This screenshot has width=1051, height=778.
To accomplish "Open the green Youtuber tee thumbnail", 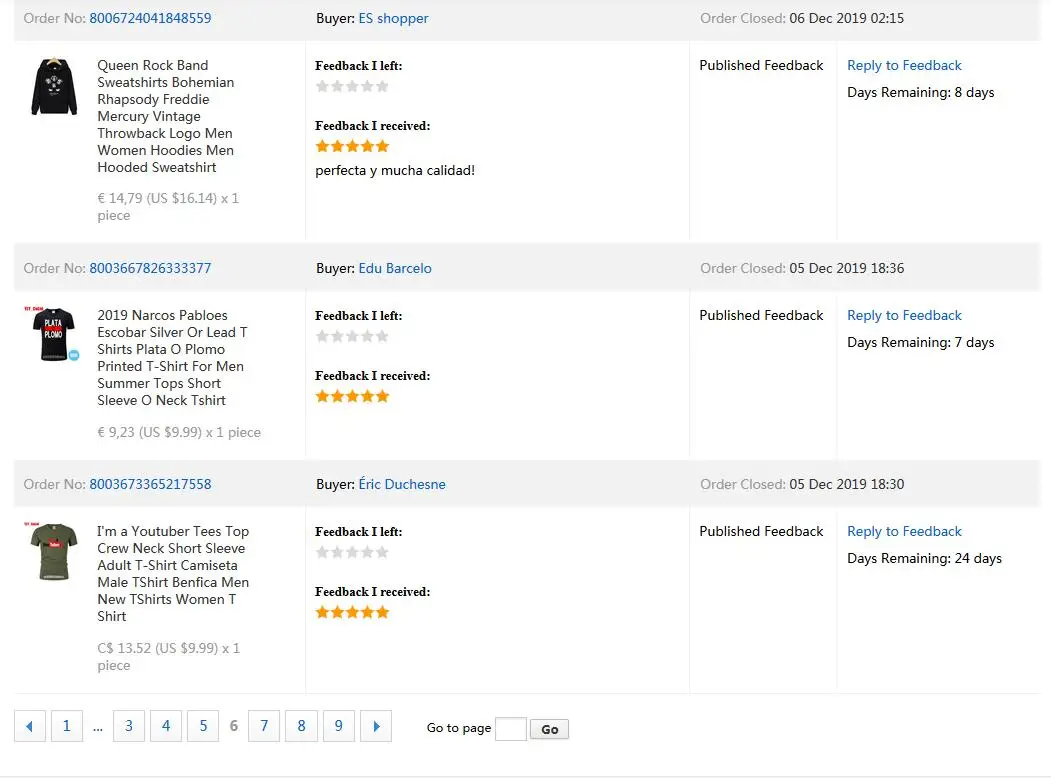I will click(54, 551).
